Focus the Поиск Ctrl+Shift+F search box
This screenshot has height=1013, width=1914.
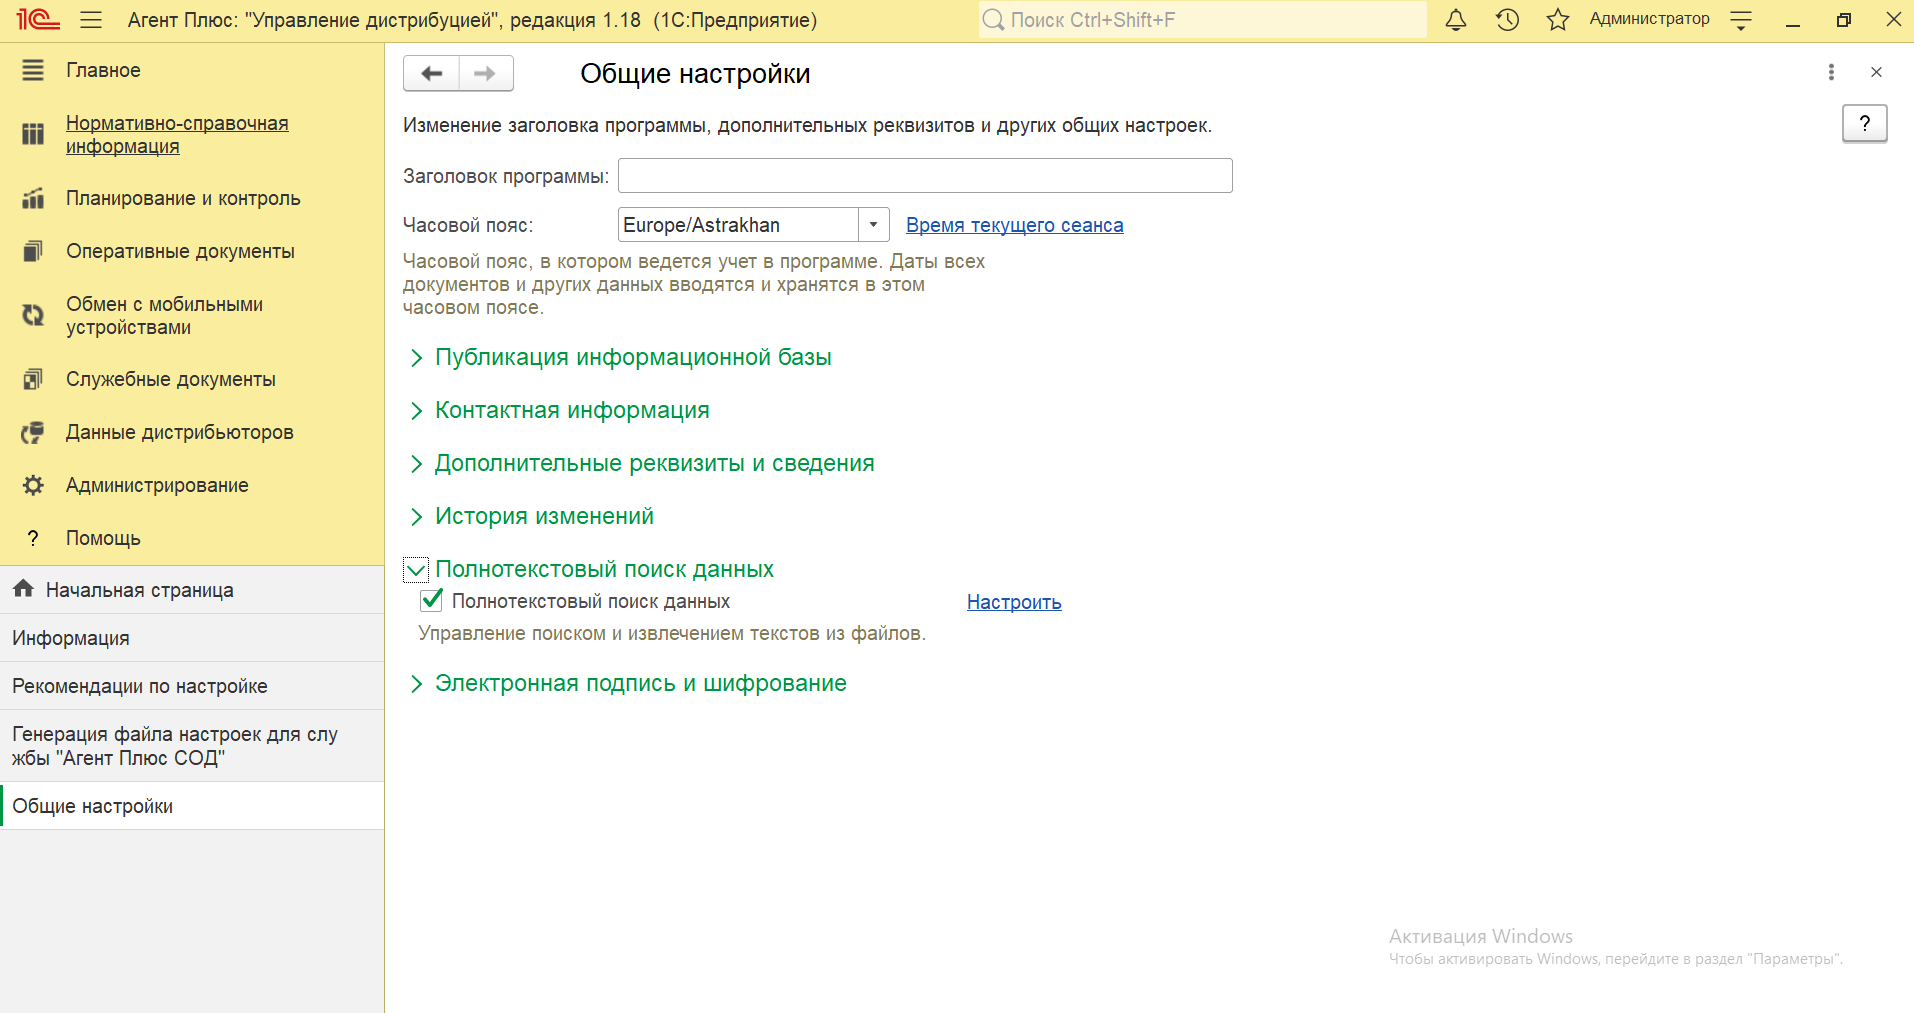click(1203, 20)
